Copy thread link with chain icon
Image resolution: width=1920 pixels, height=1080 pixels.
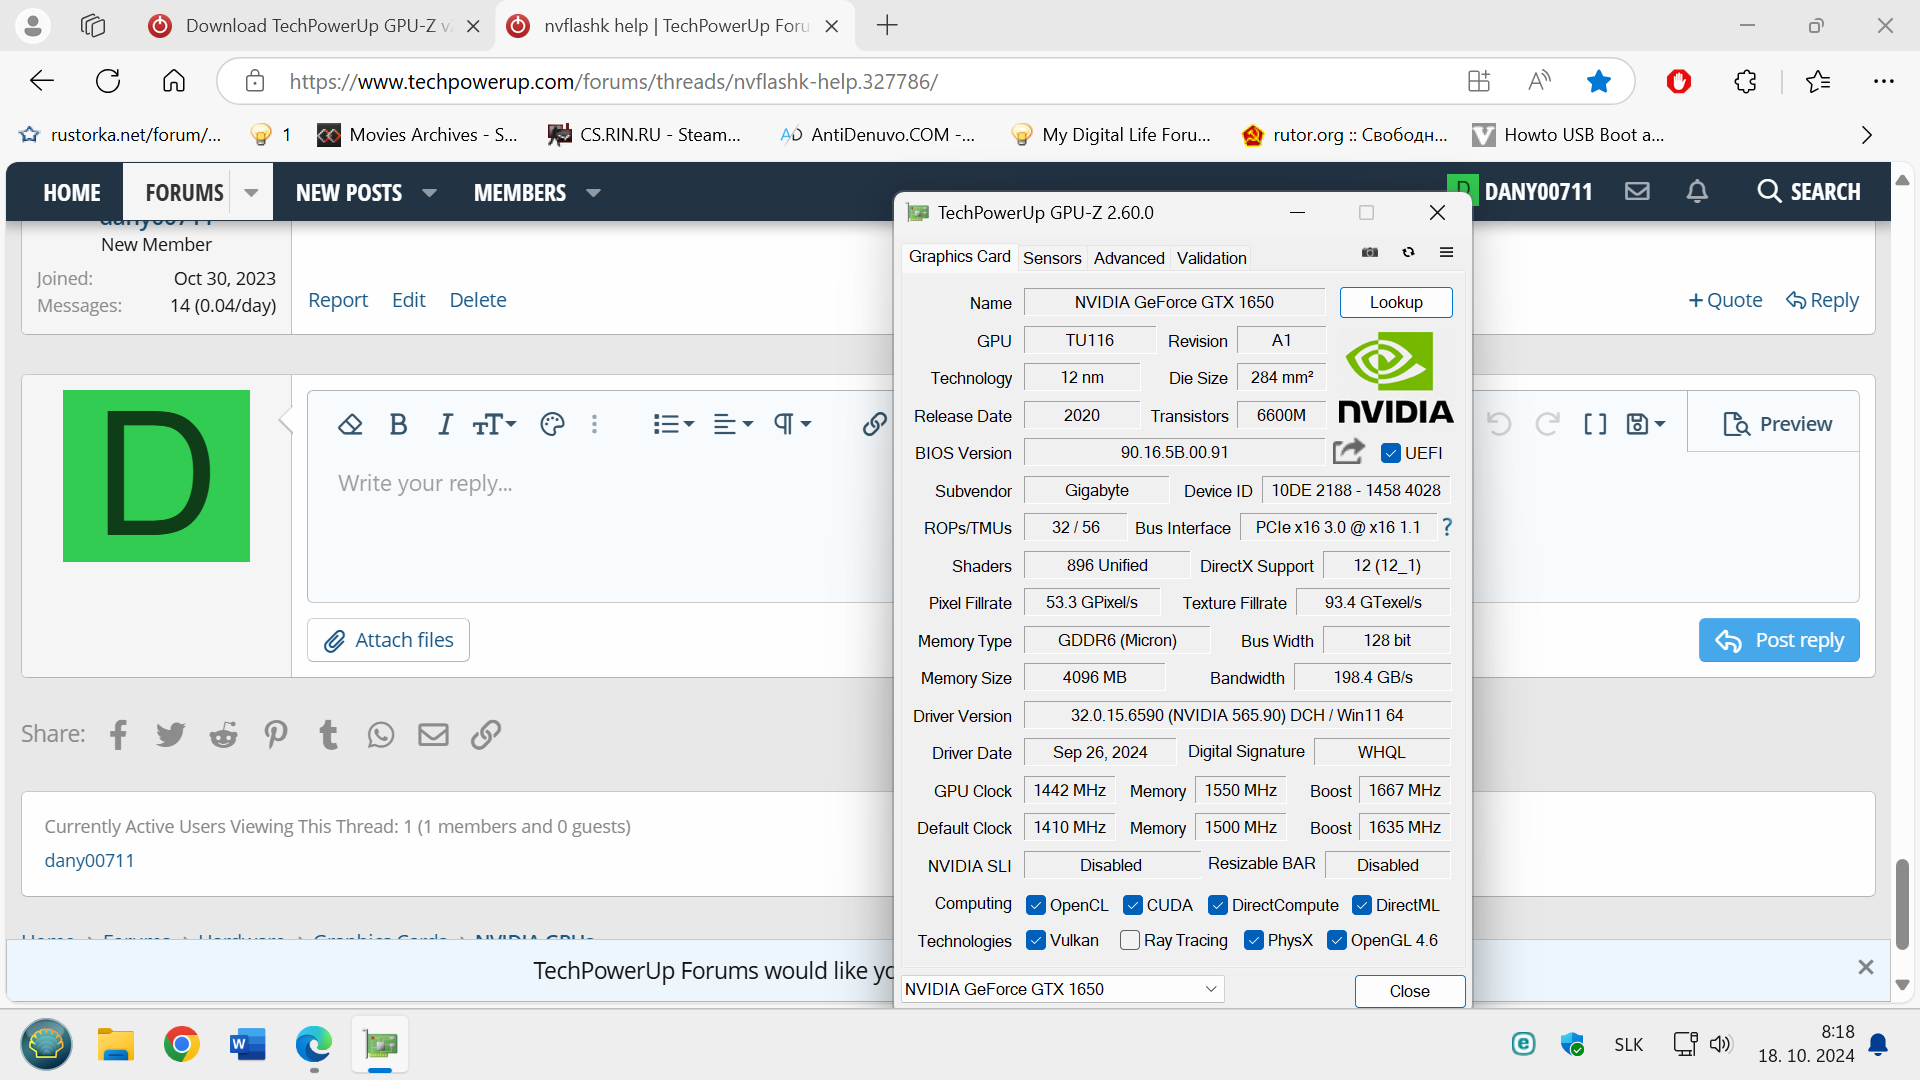[486, 735]
